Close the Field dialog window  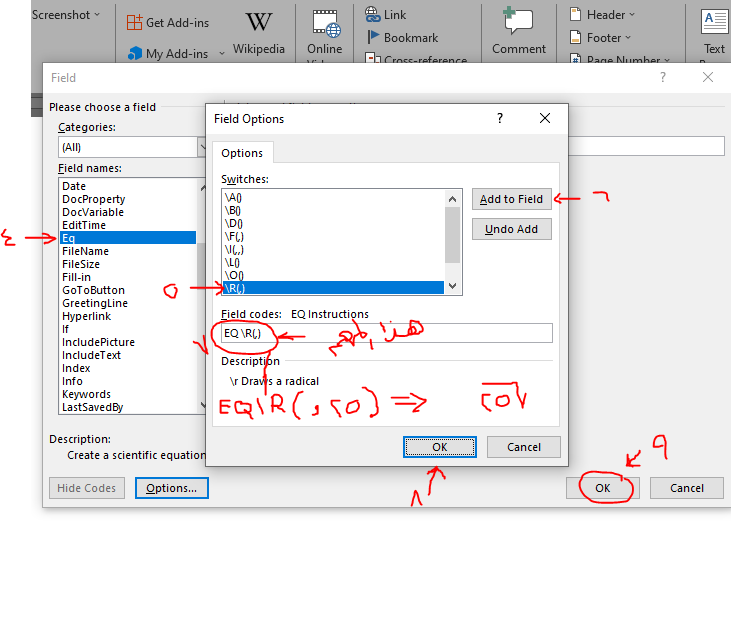click(x=708, y=77)
